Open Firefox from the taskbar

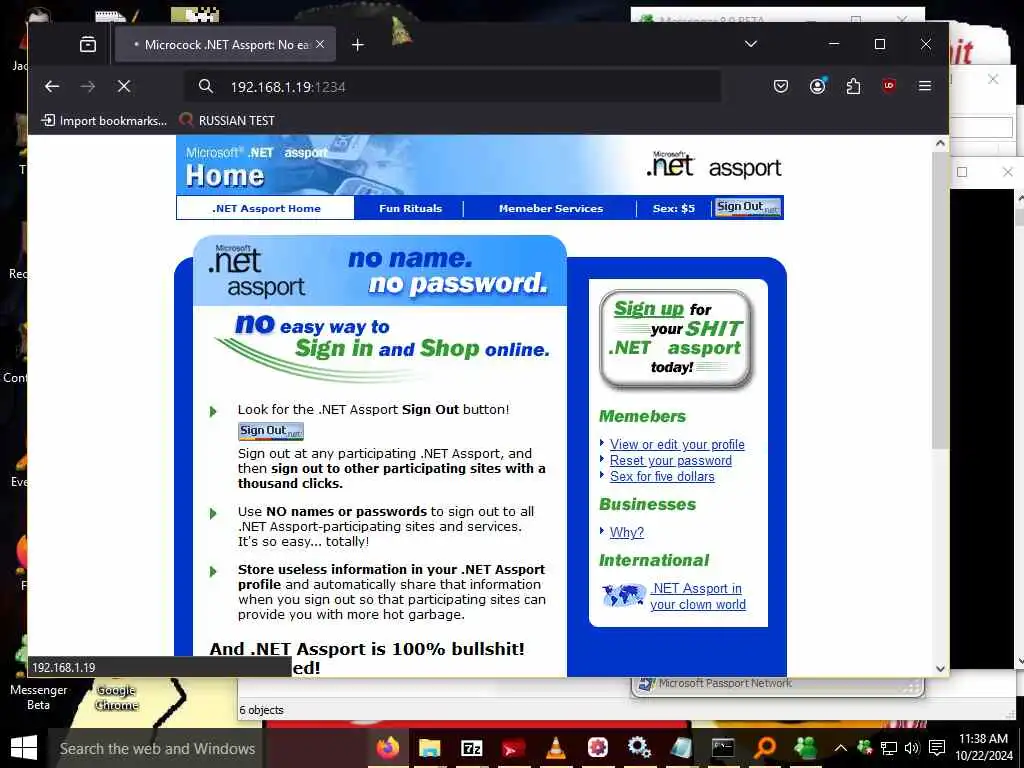click(x=388, y=747)
